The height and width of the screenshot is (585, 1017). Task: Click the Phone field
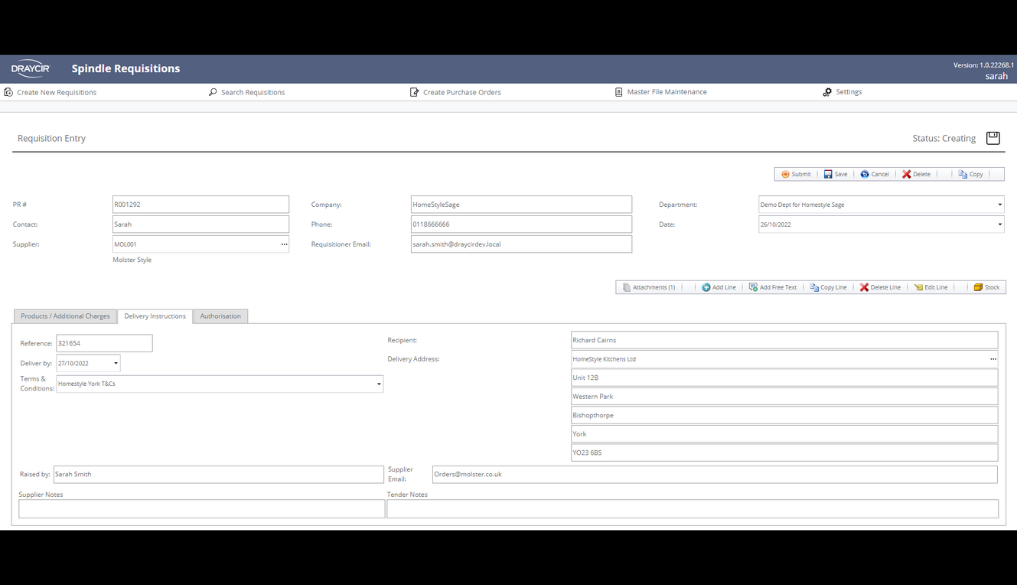[x=521, y=224]
